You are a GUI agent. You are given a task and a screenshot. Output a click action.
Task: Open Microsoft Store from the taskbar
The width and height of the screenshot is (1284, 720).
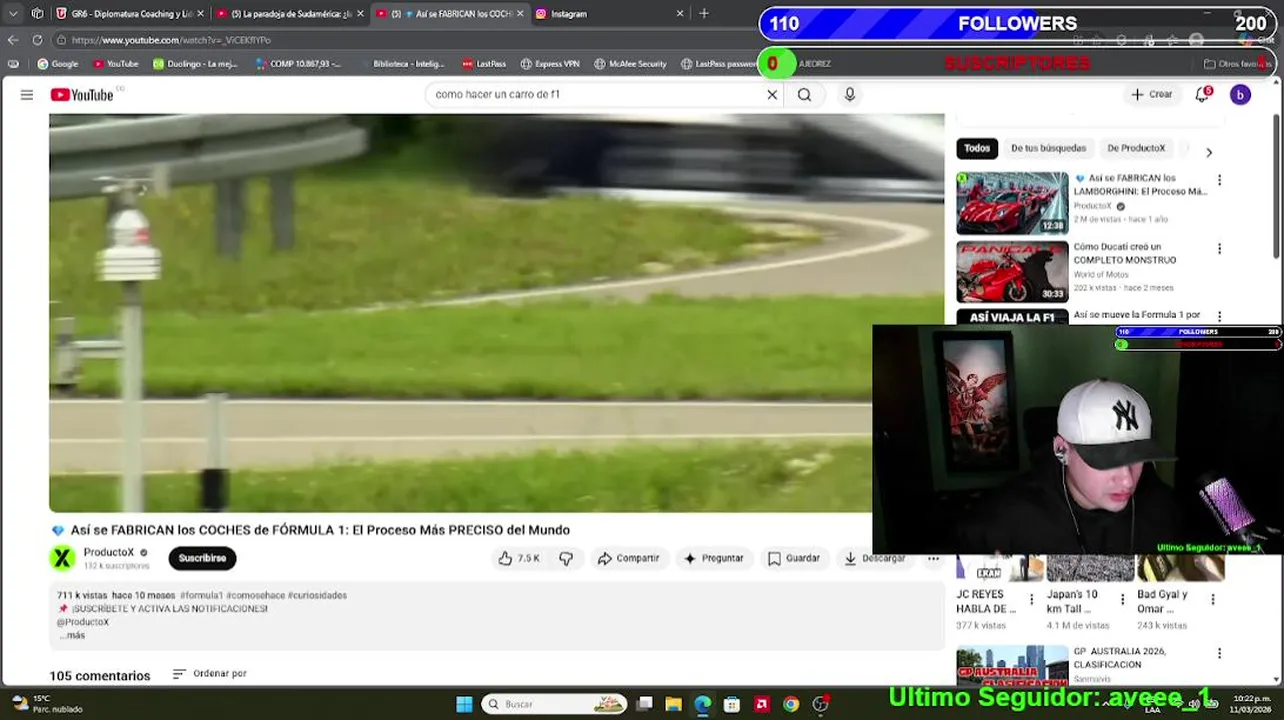[x=732, y=704]
